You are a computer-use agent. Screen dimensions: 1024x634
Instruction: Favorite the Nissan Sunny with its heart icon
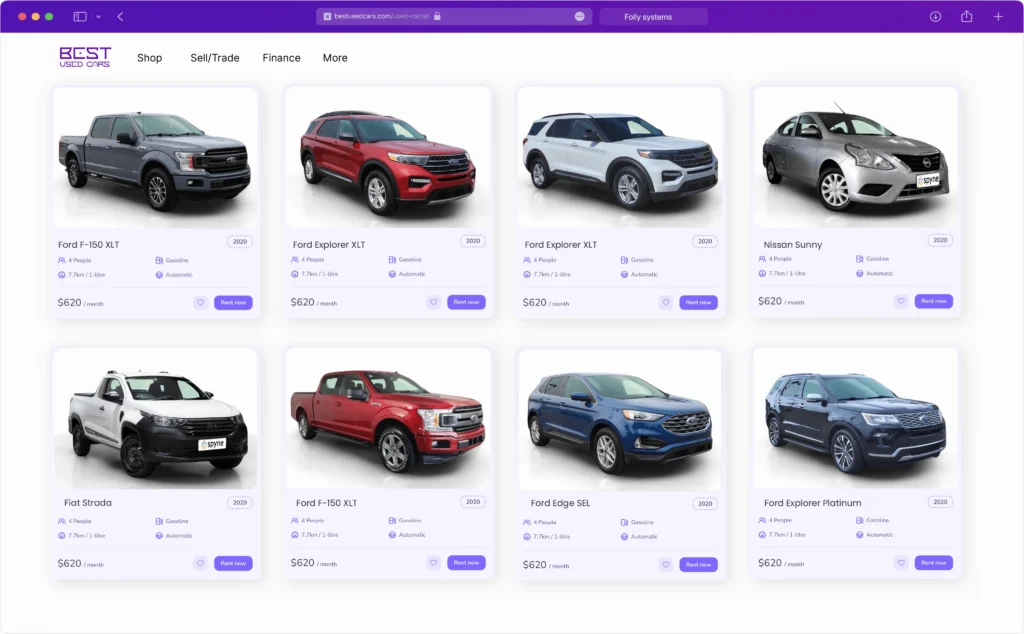(x=901, y=301)
